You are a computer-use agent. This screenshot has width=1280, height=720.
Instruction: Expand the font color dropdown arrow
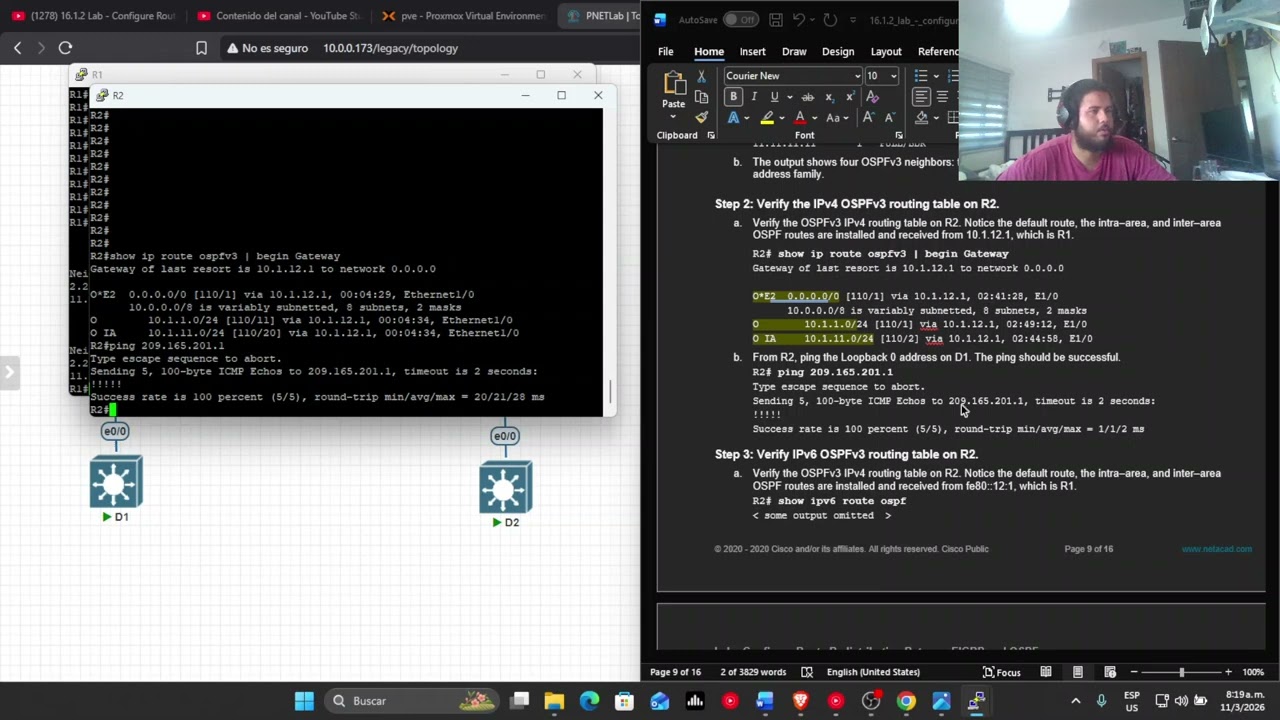(814, 118)
